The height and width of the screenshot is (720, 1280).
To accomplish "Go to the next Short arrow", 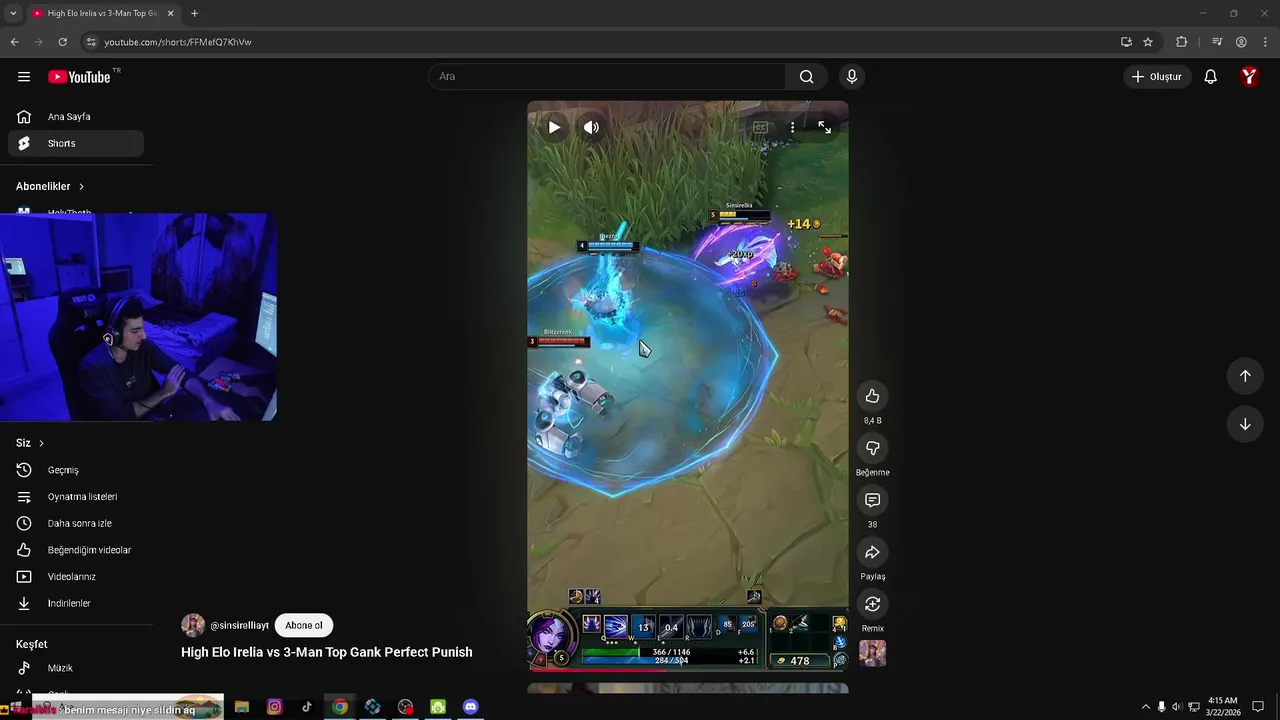I will 1245,424.
